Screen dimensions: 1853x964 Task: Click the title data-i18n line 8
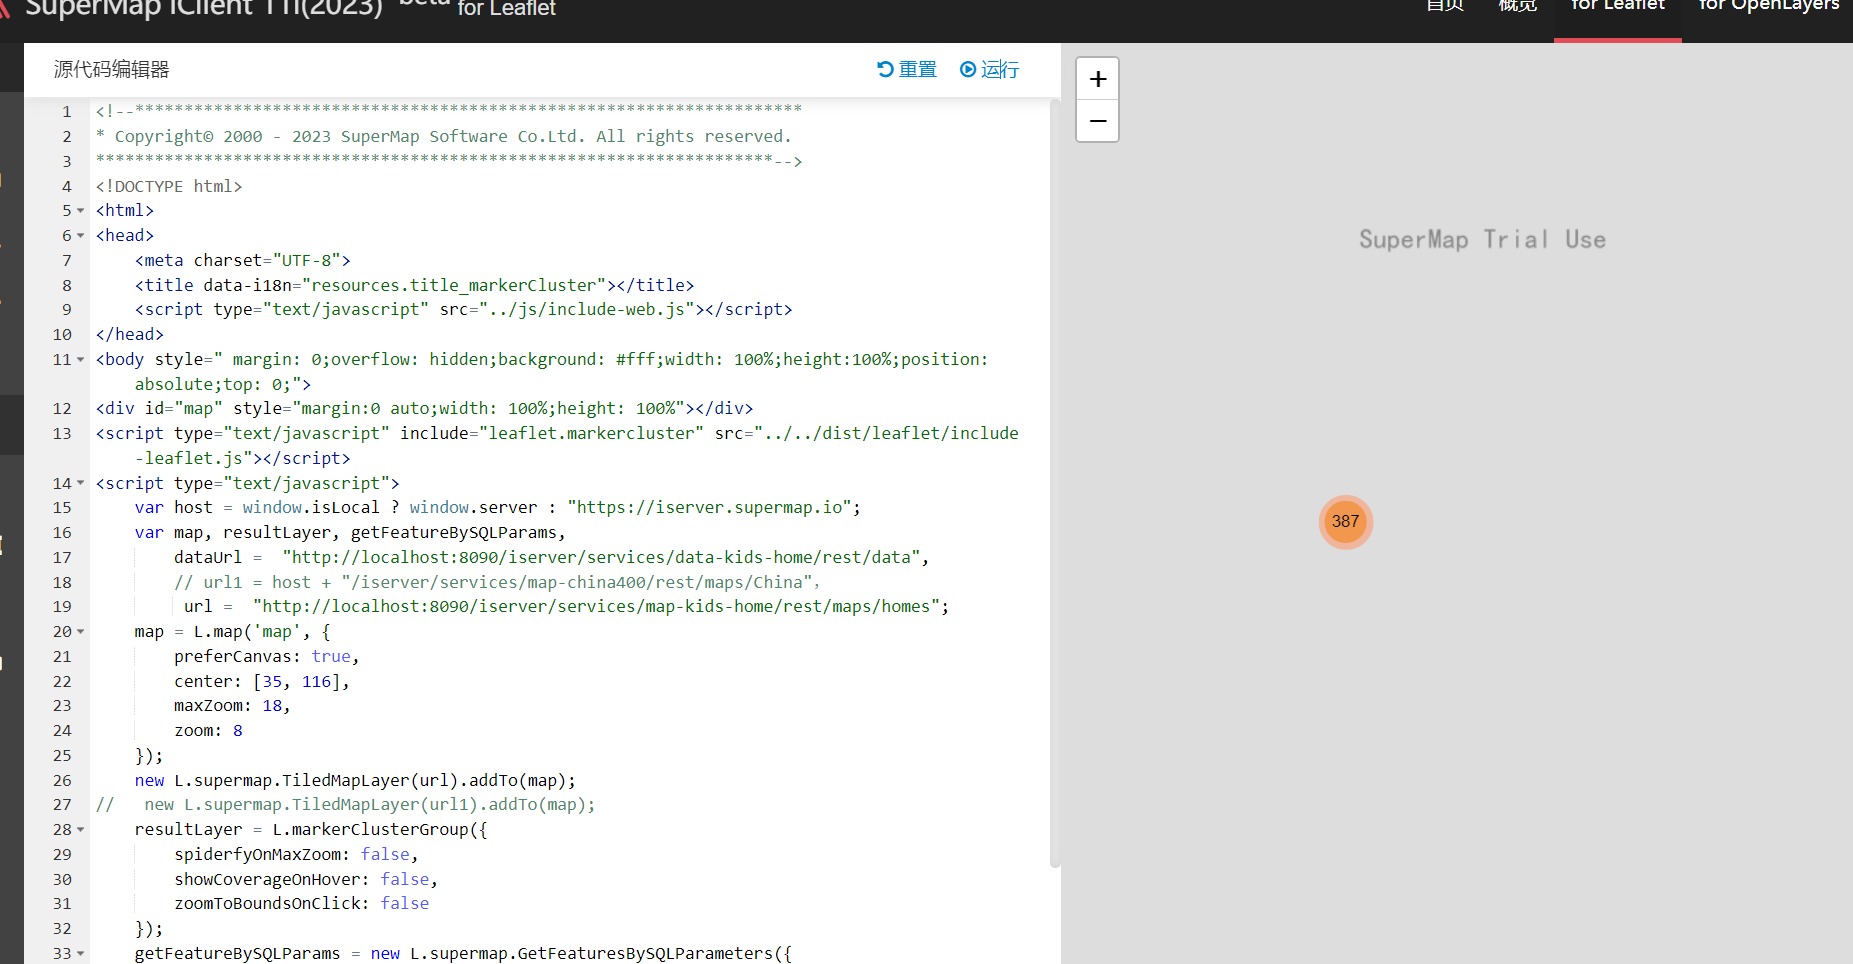pos(414,285)
